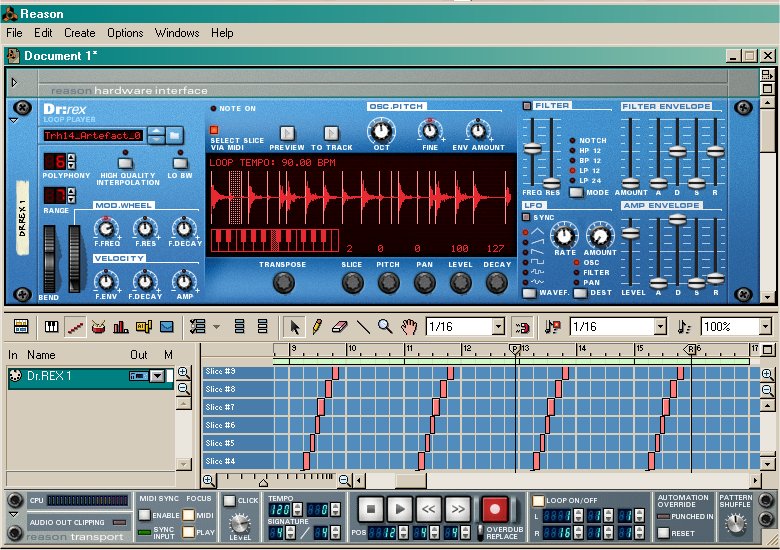Click the Play transport button
Viewport: 780px width, 550px height.
pos(399,509)
